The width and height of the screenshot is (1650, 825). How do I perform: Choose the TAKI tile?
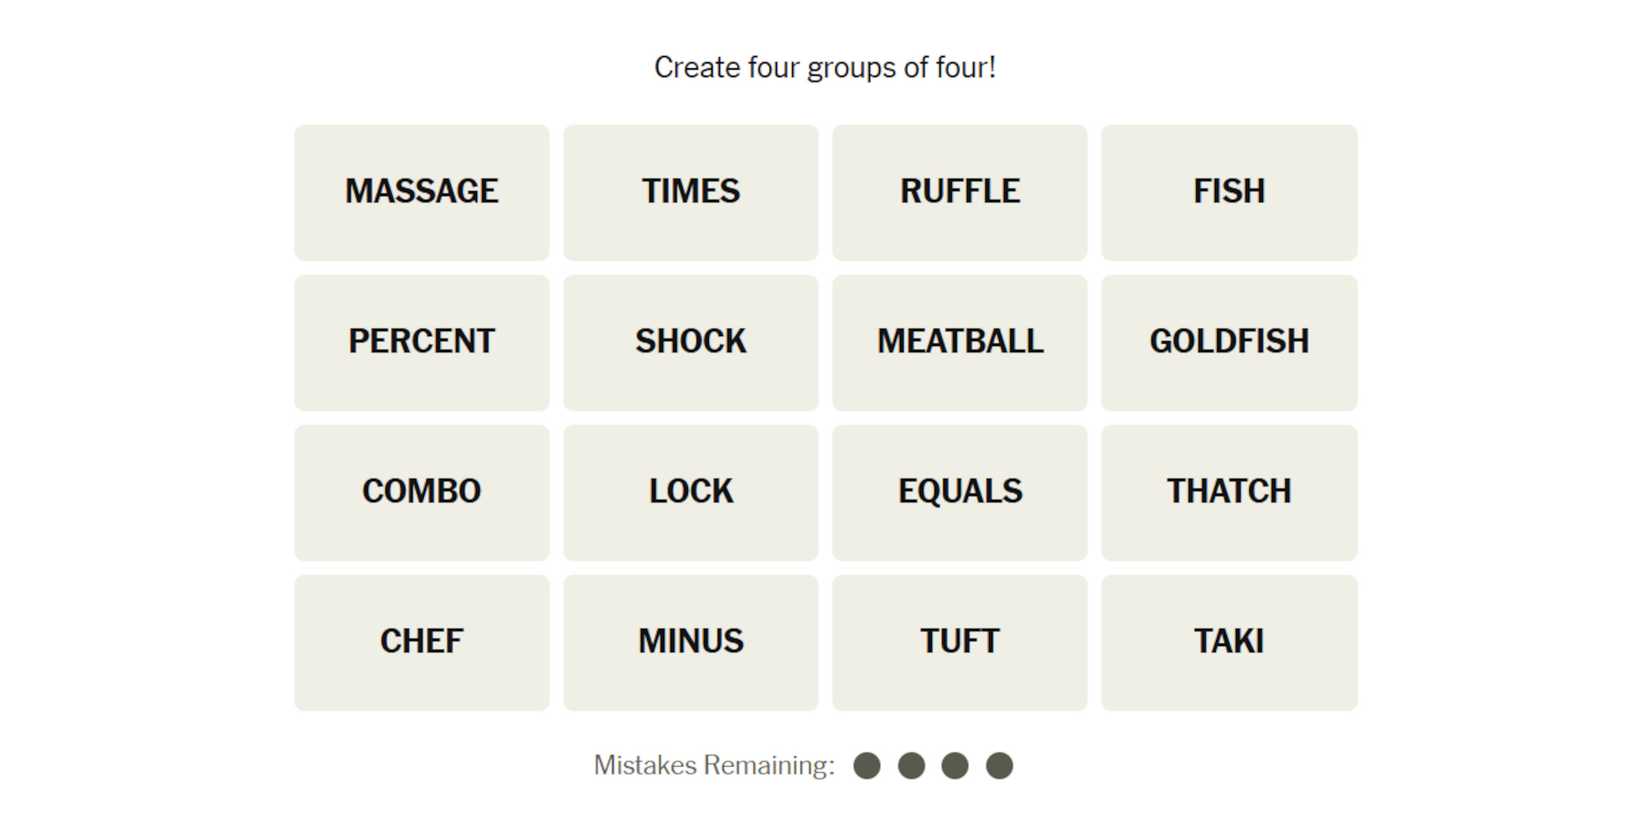click(1228, 642)
